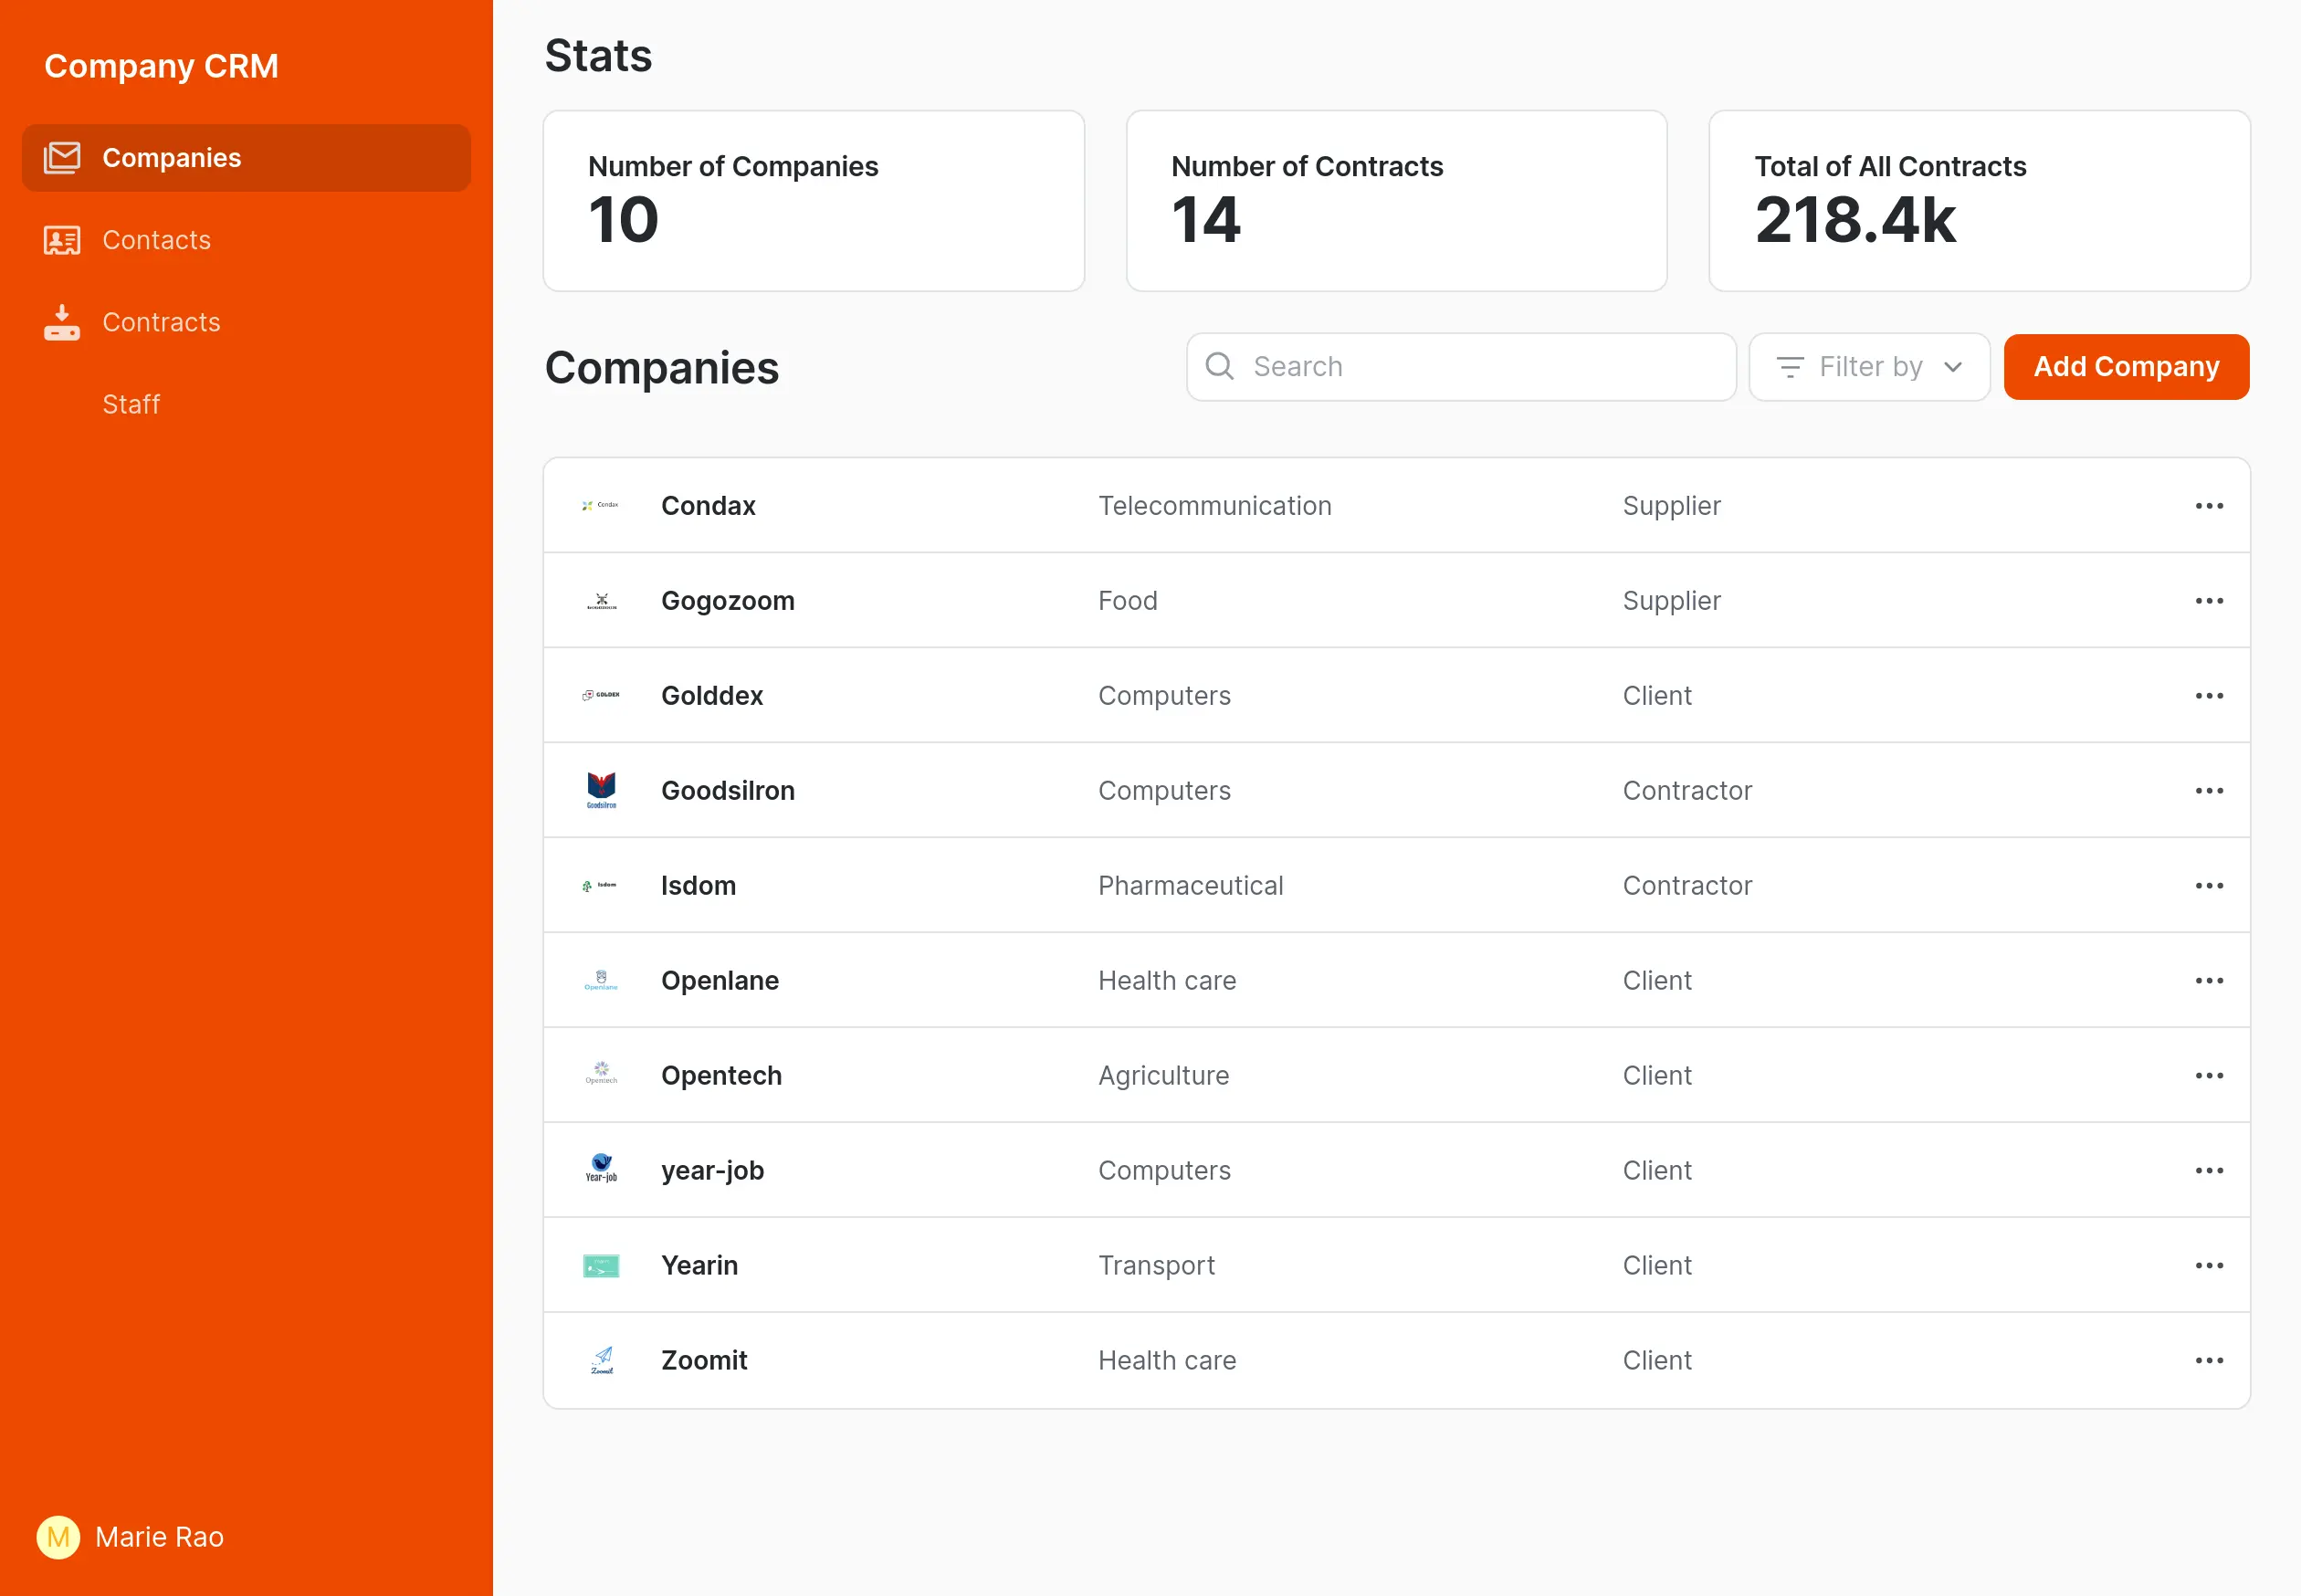Screen dimensions: 2301x1596
Task: Open actions dropdown for Isdom row
Action: pos(2208,886)
